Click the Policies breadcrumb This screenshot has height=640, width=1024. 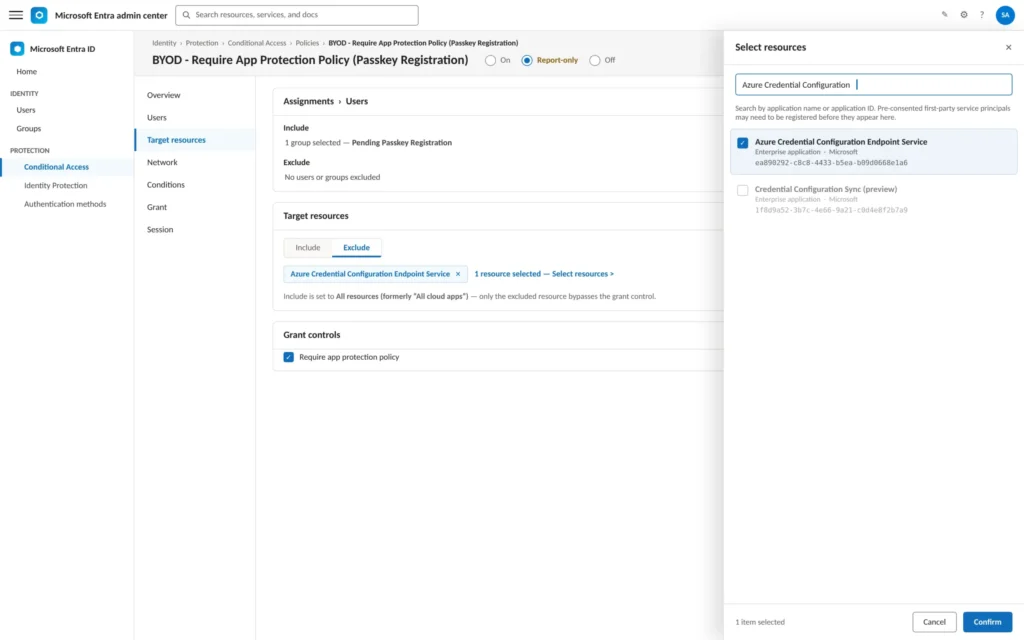pyautogui.click(x=307, y=43)
